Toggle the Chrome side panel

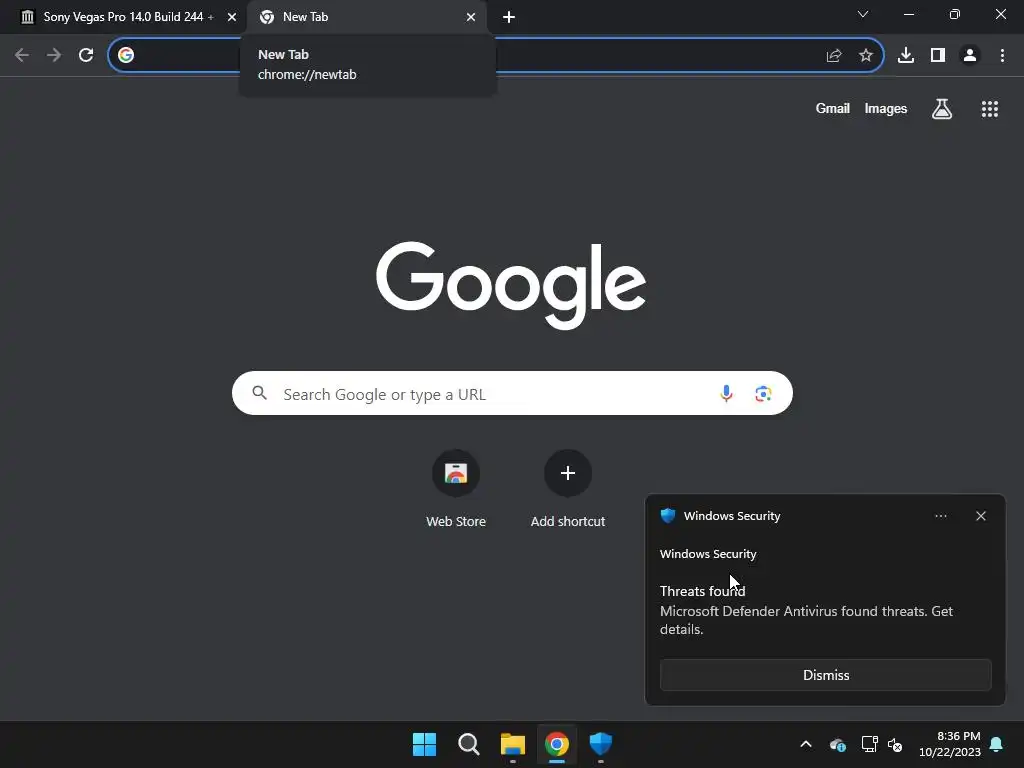coord(938,56)
